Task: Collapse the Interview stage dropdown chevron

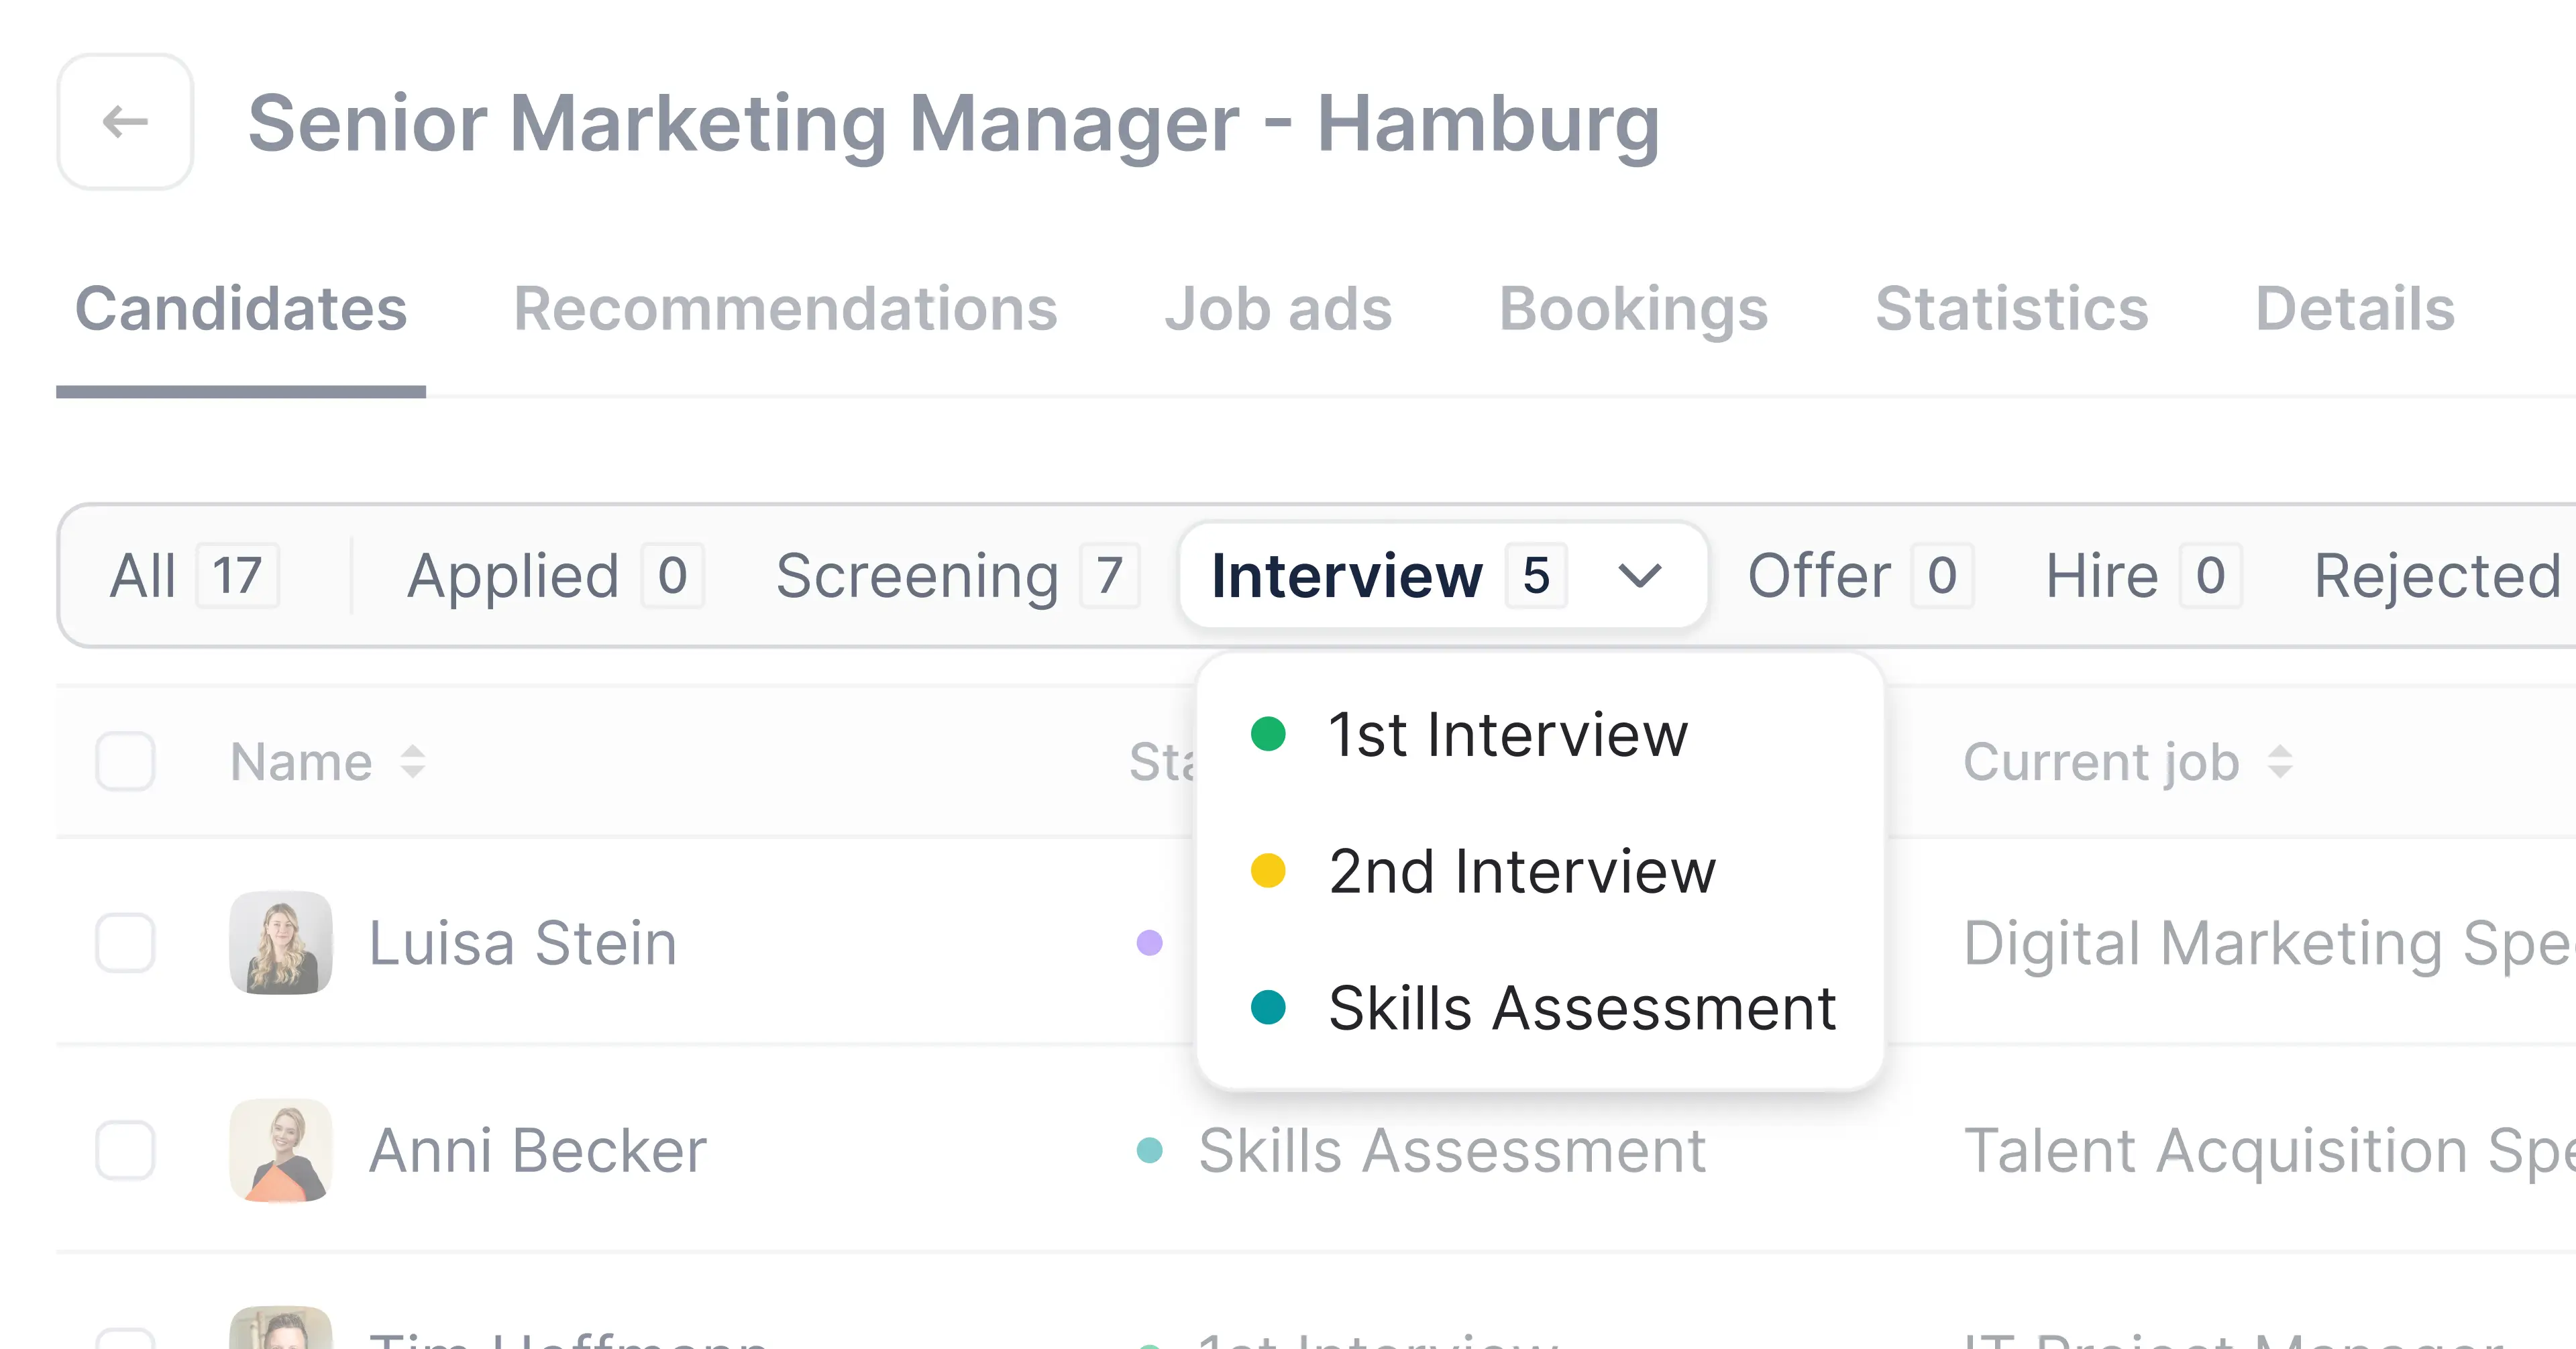Action: coord(1639,576)
